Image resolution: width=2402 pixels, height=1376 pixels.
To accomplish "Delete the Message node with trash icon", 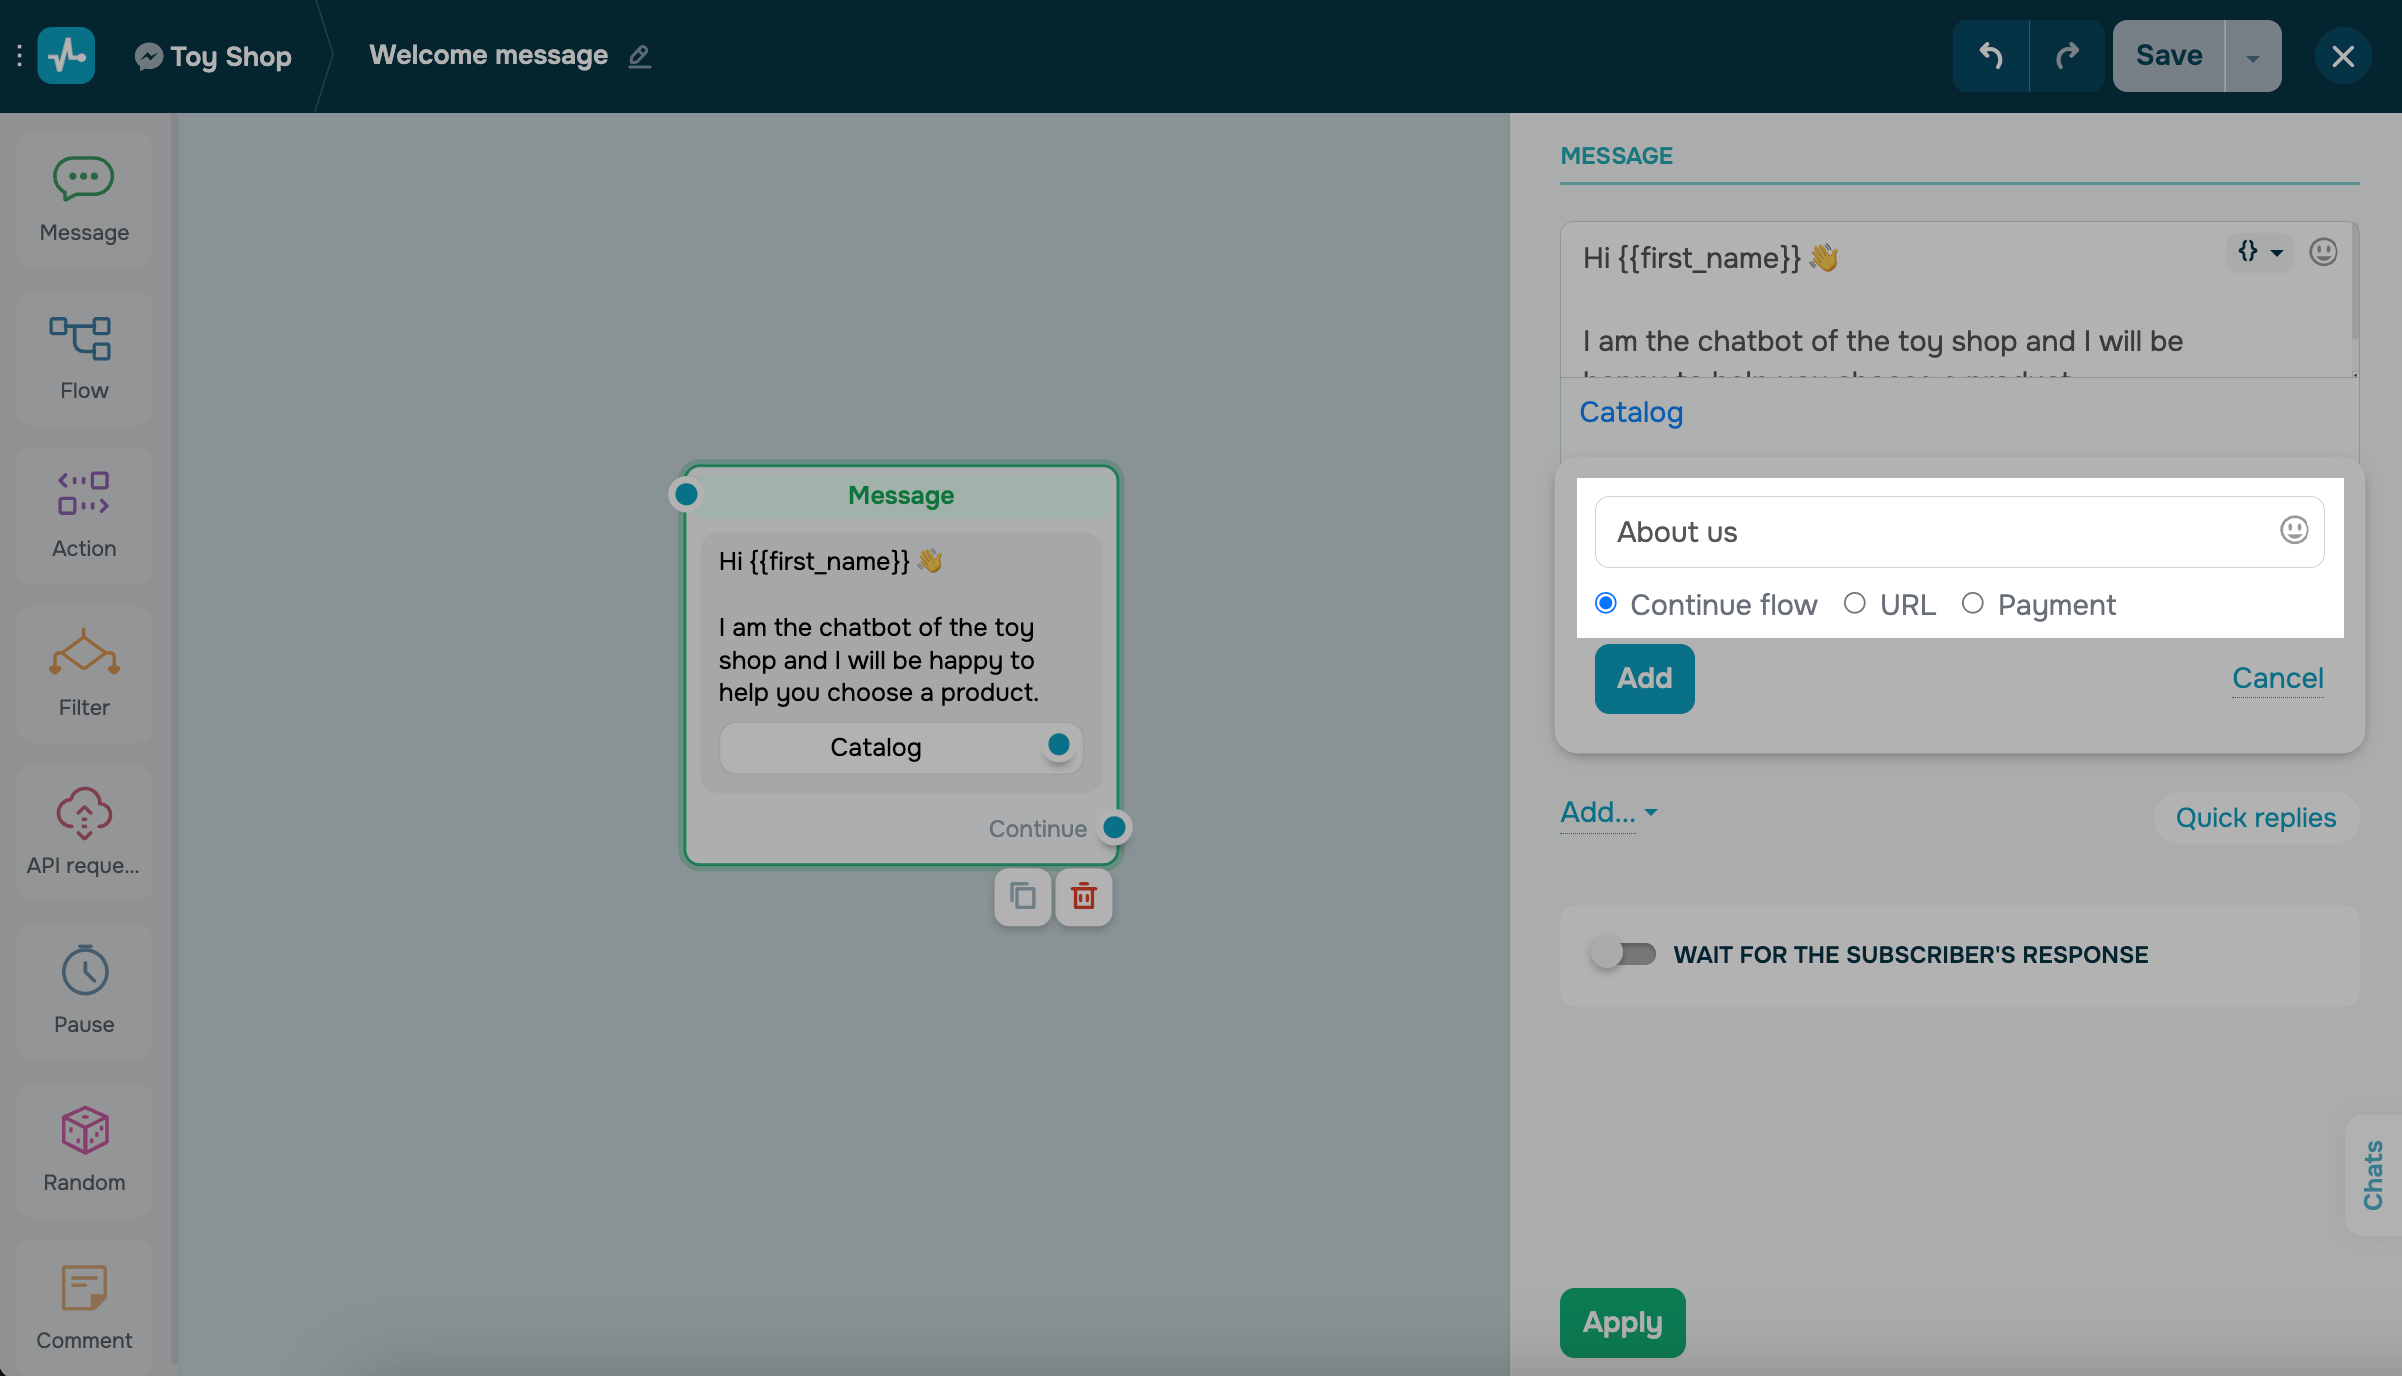I will click(x=1083, y=897).
